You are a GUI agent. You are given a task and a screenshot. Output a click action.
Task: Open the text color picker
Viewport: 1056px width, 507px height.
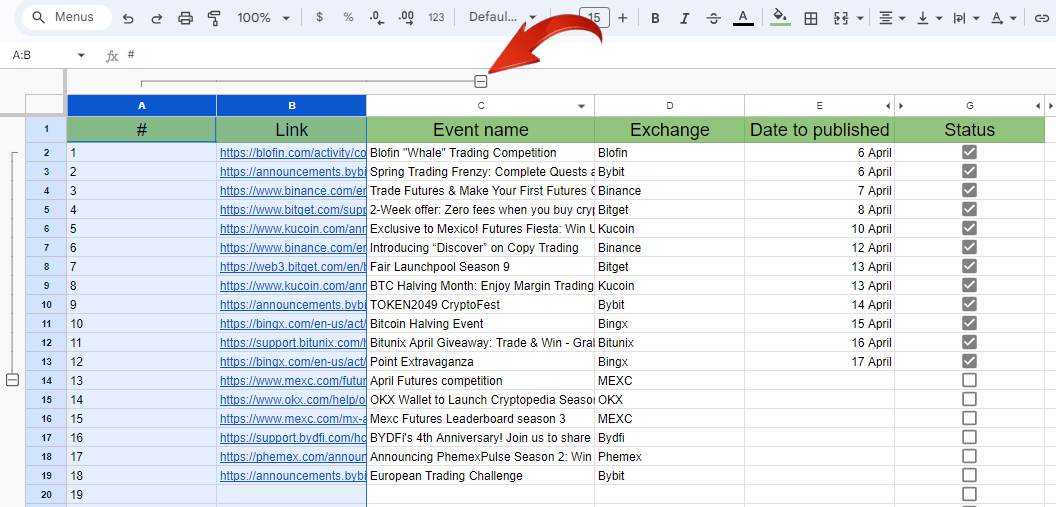click(743, 18)
